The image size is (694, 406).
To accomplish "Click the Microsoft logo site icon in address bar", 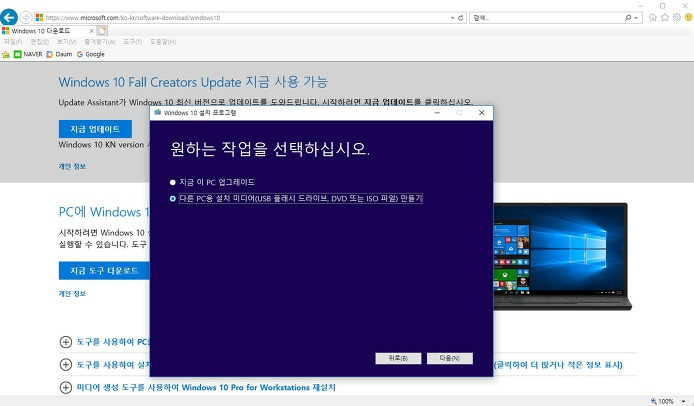I will [39, 18].
